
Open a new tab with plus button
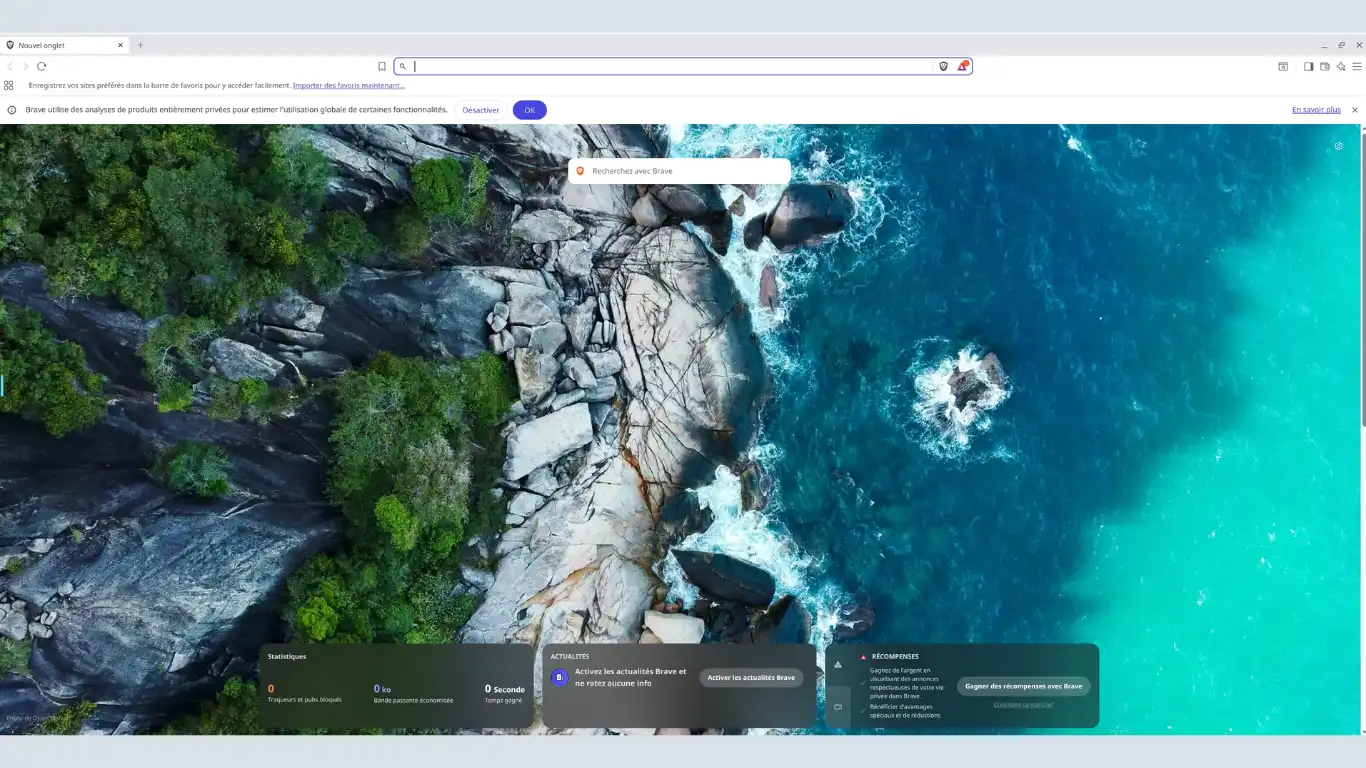point(140,45)
